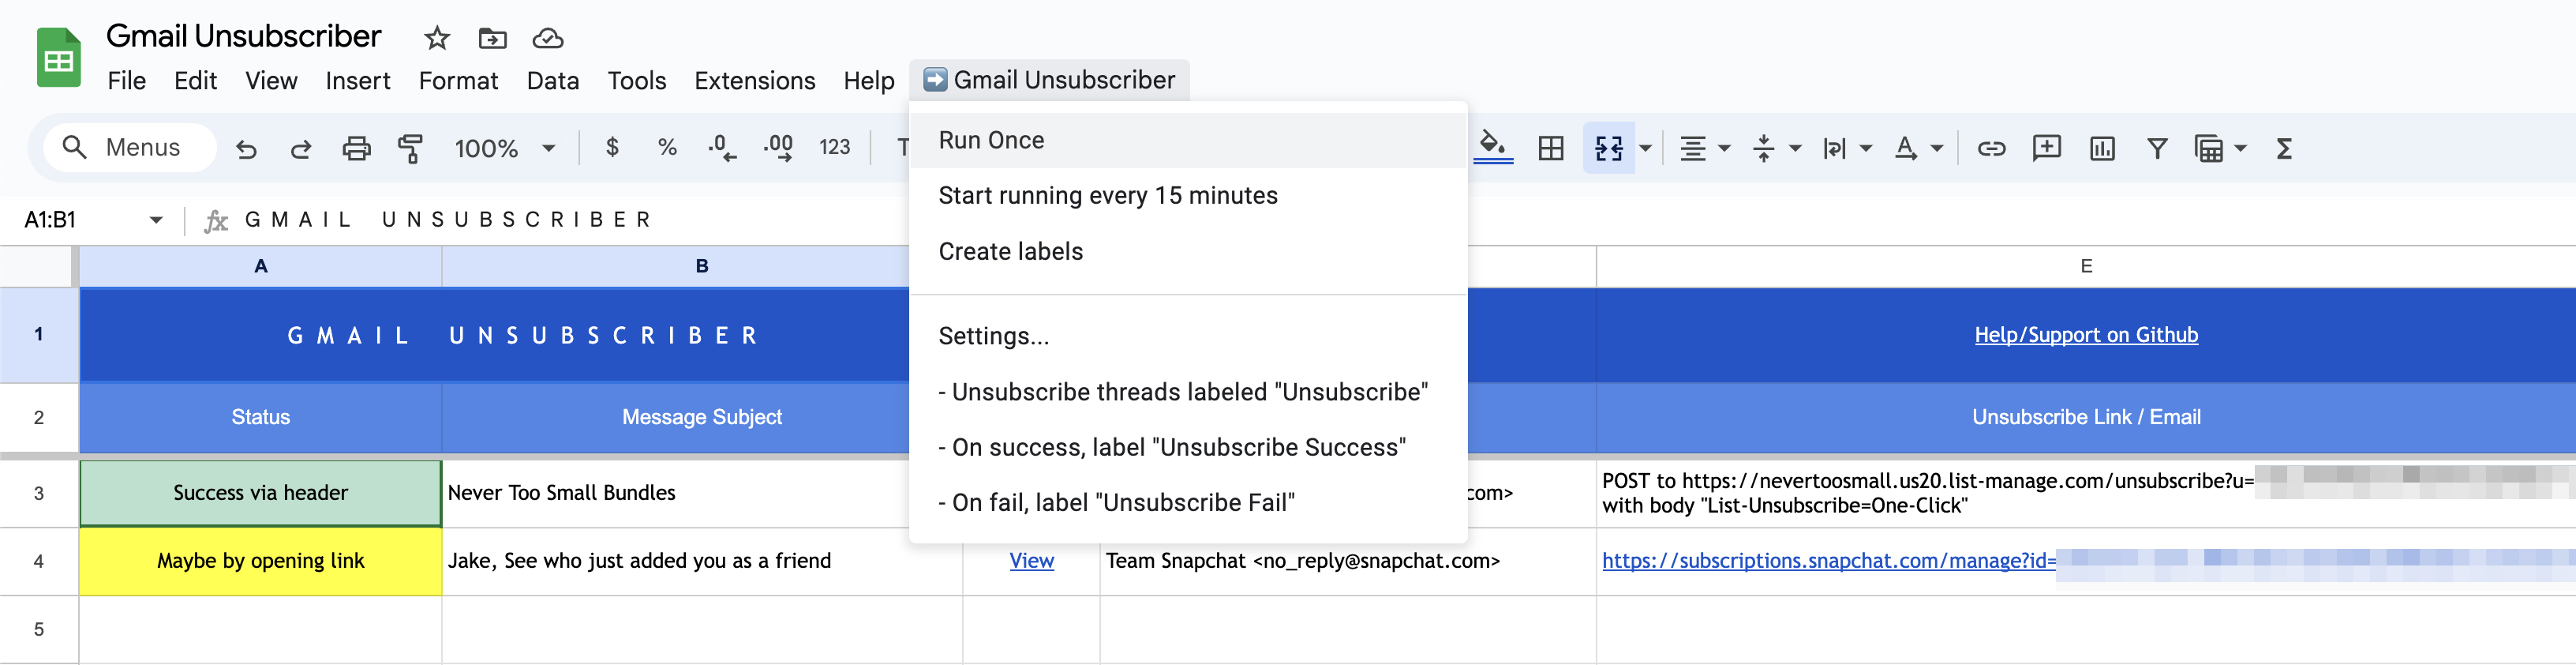Open the Data menu
Viewport: 2576px width, 665px height.
pyautogui.click(x=552, y=81)
